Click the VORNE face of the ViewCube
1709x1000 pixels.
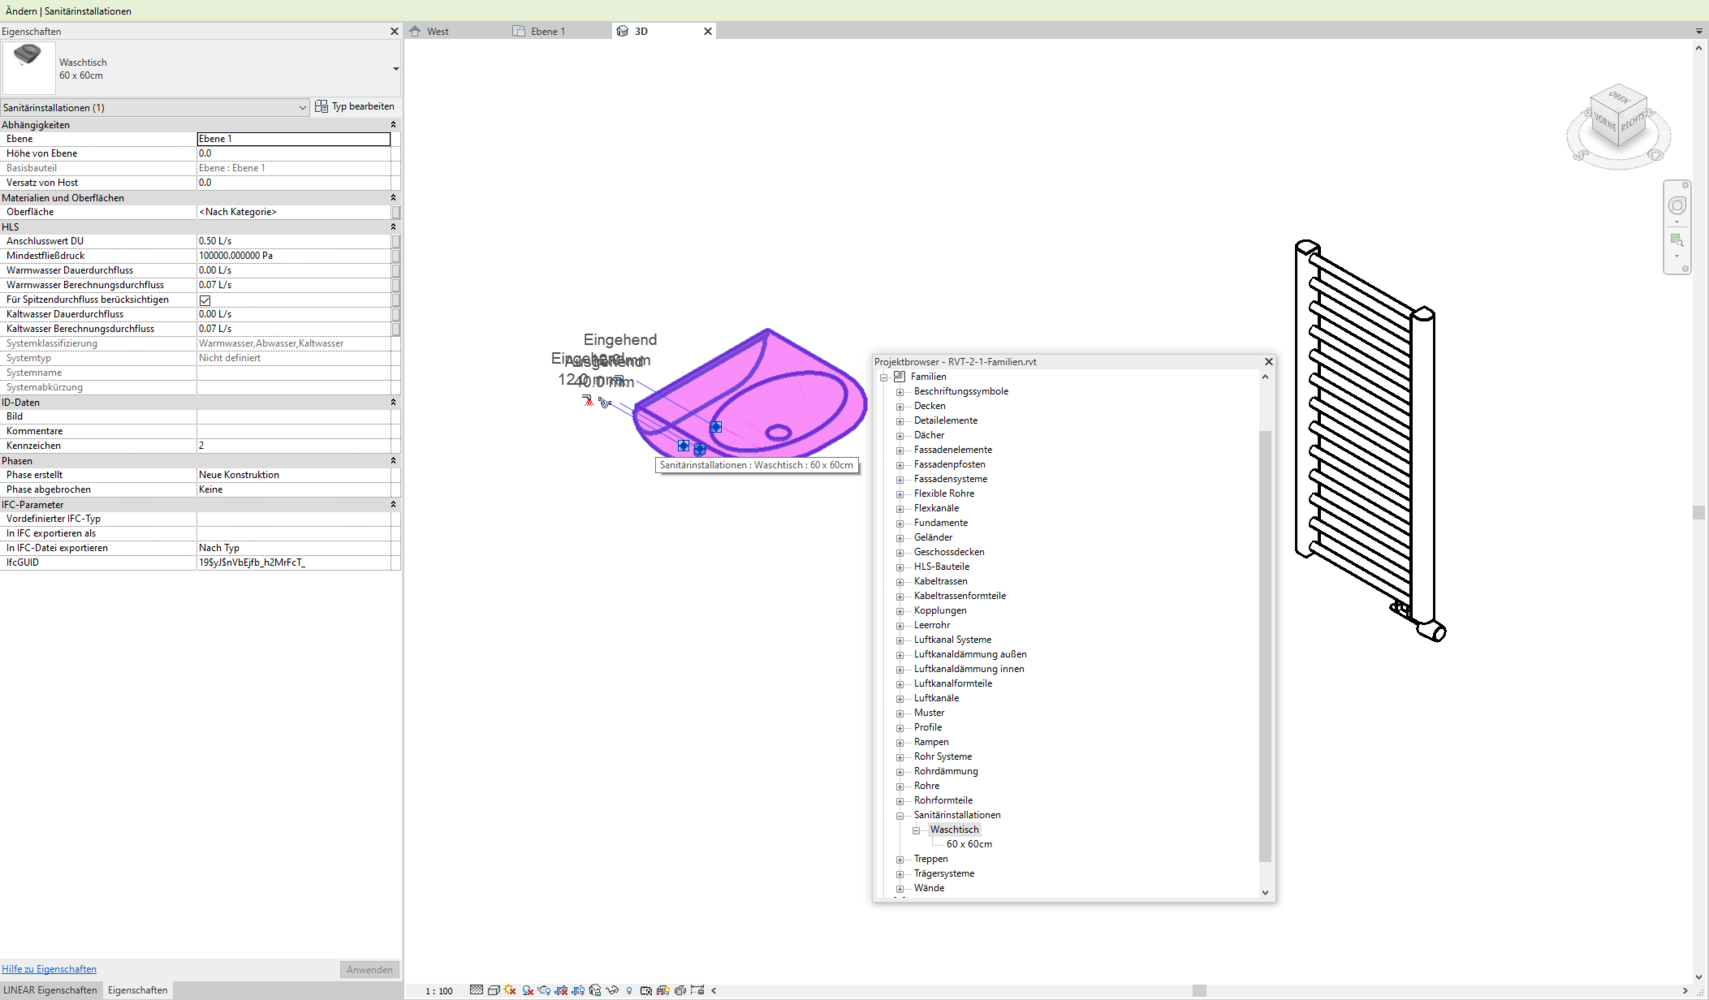1605,123
